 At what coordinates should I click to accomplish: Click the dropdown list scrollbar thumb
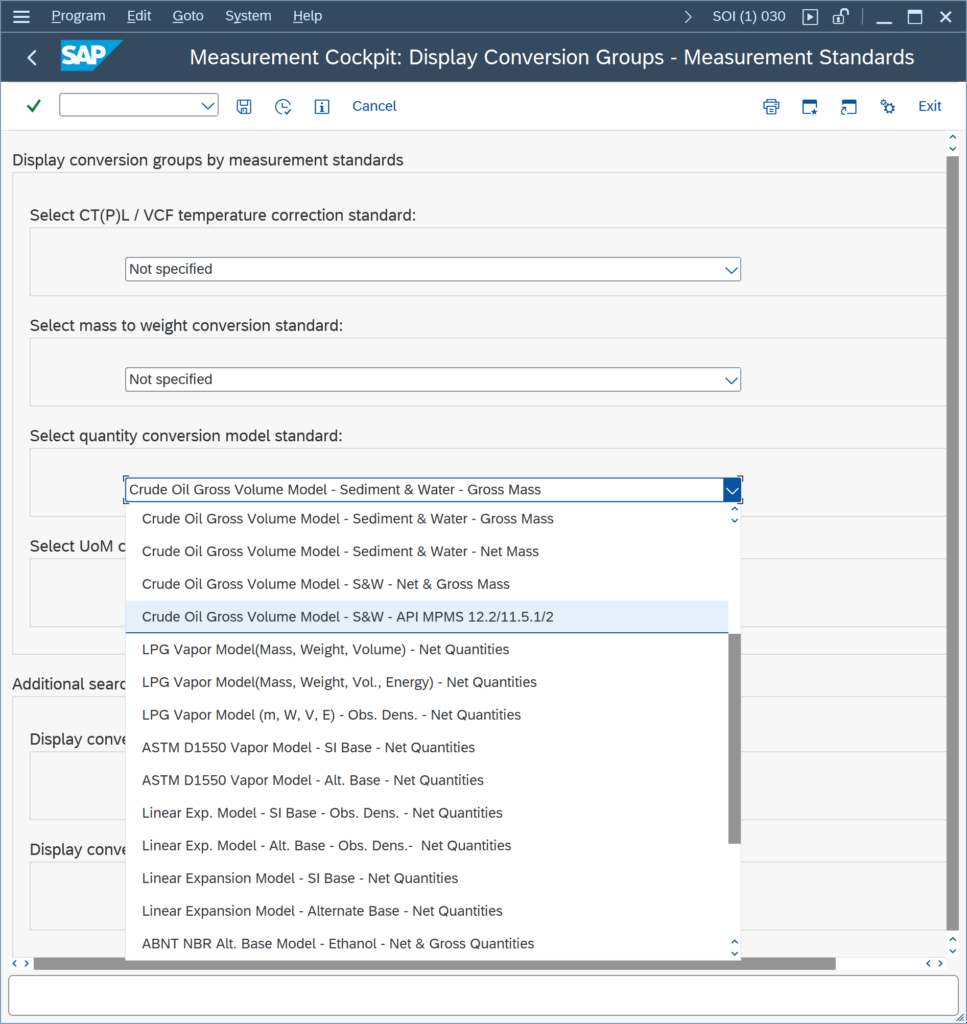click(735, 738)
